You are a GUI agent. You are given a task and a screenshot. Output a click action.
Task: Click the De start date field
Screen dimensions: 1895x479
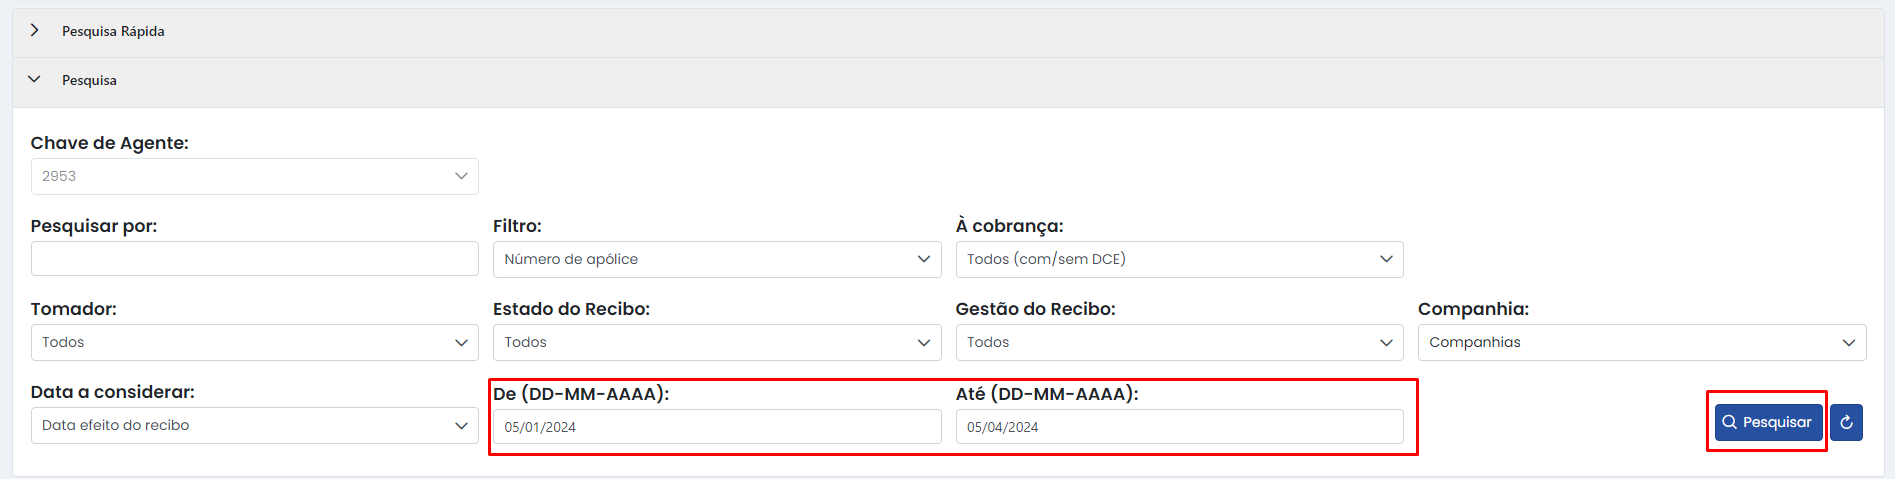point(716,427)
